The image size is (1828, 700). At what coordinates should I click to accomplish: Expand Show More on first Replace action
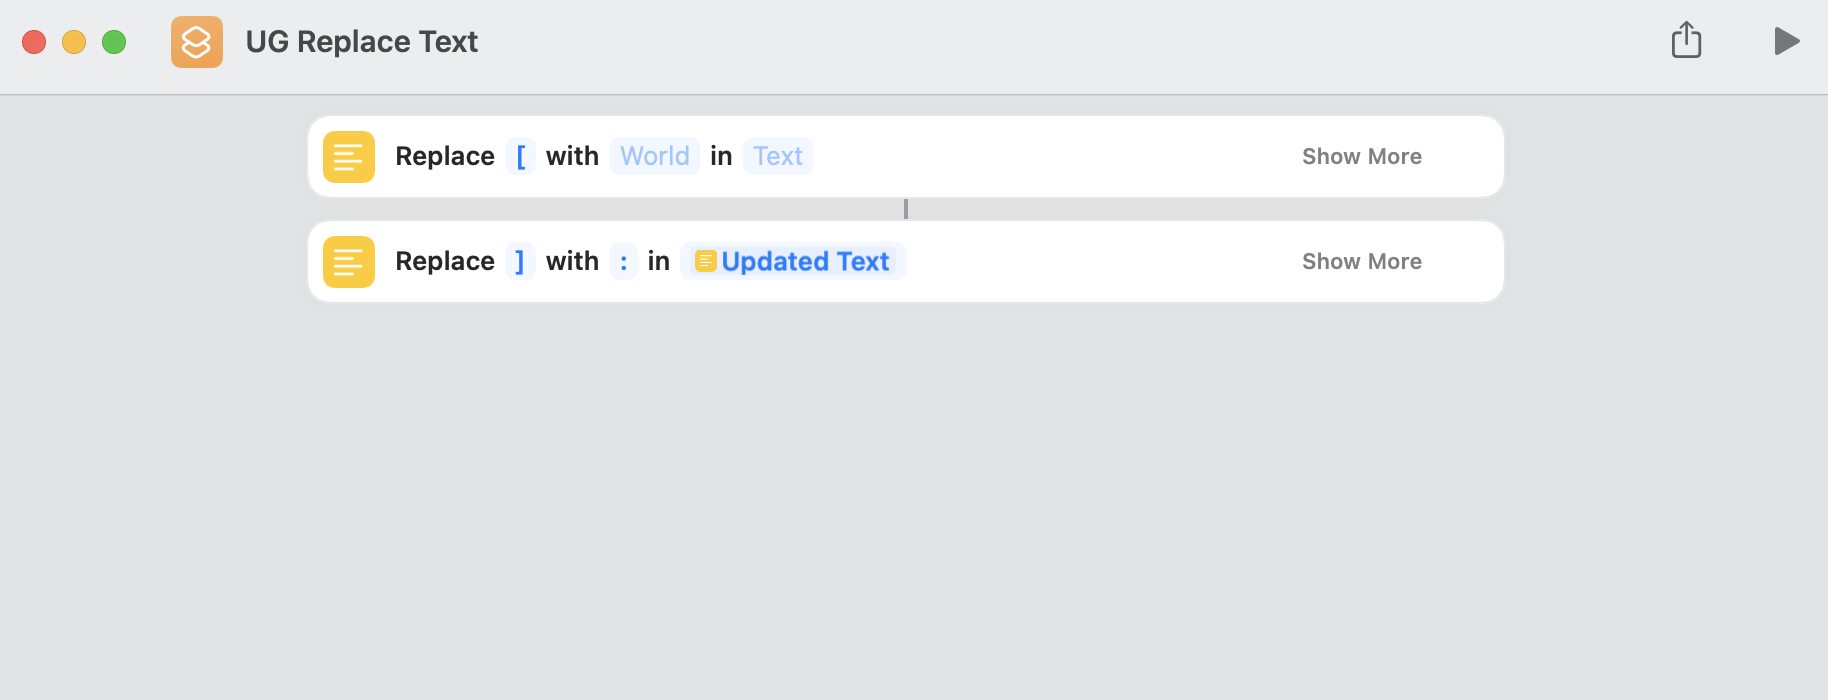click(1361, 156)
